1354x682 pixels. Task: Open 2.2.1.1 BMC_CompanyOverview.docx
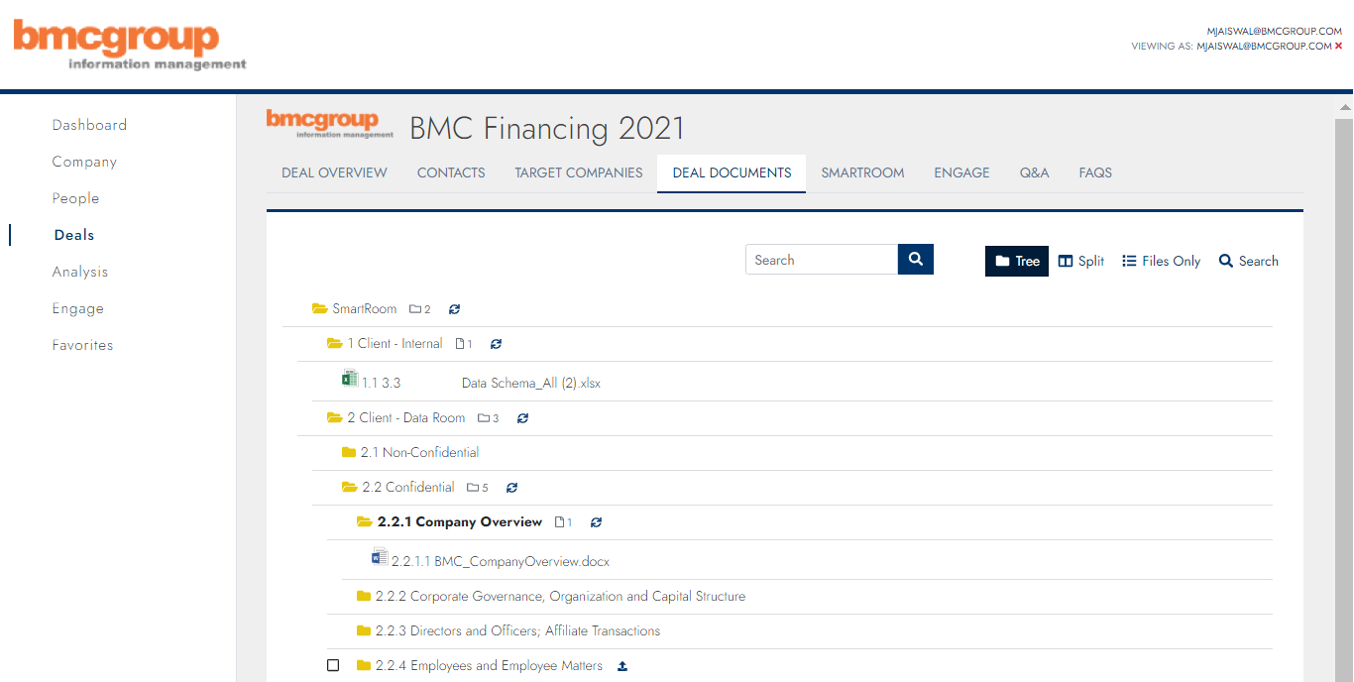[500, 562]
